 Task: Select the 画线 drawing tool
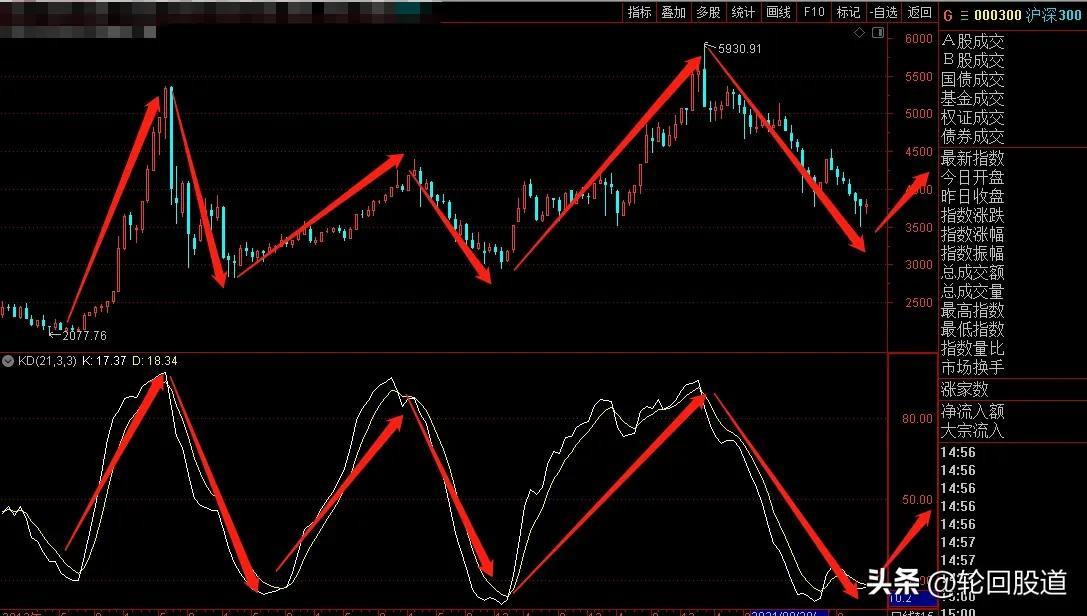pos(778,12)
